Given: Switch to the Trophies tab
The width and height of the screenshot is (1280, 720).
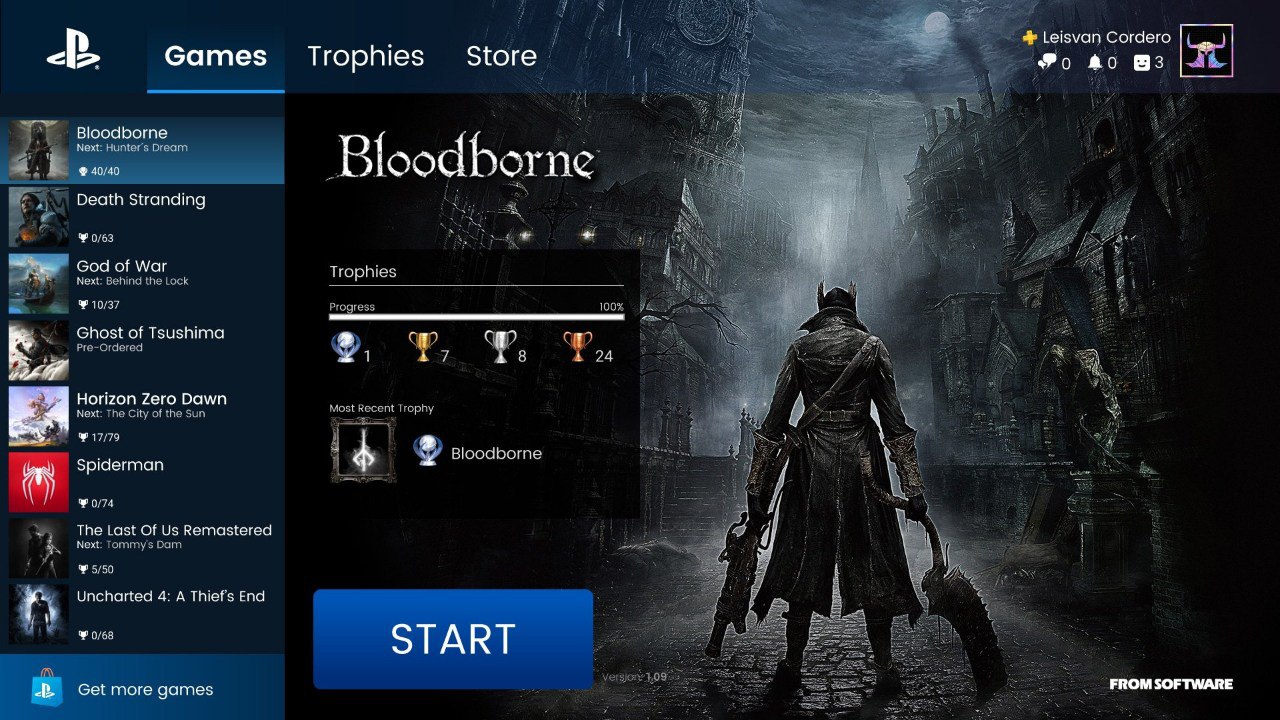Looking at the screenshot, I should pos(366,56).
